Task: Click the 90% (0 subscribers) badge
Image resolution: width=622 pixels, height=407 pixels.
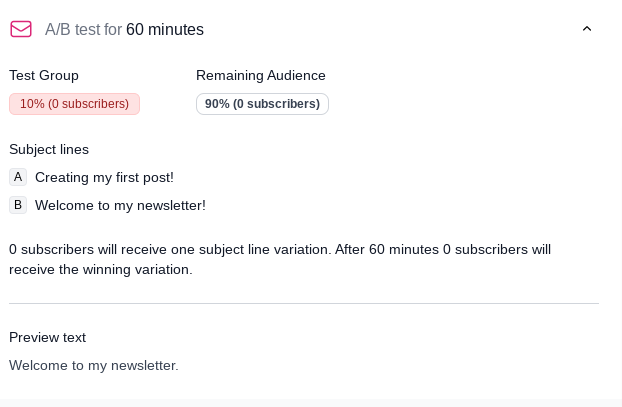Action: 262,104
